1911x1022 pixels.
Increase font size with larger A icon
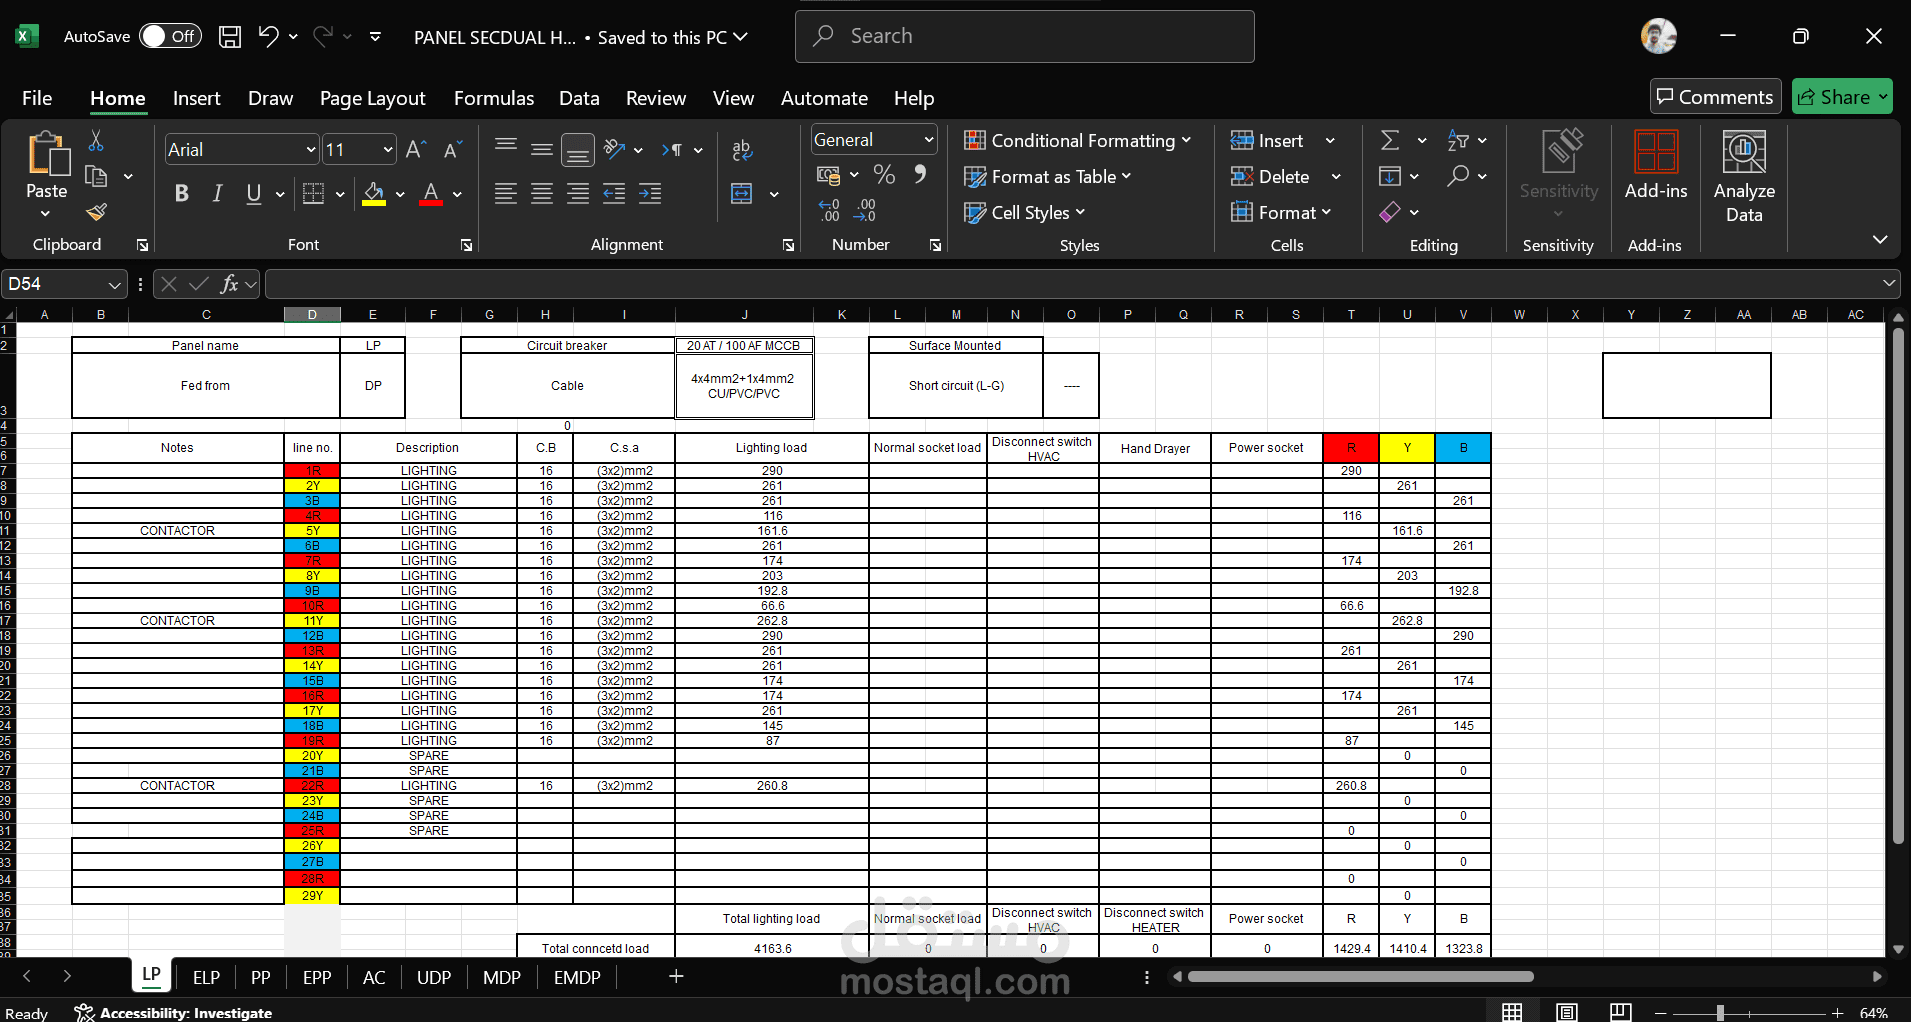click(416, 150)
